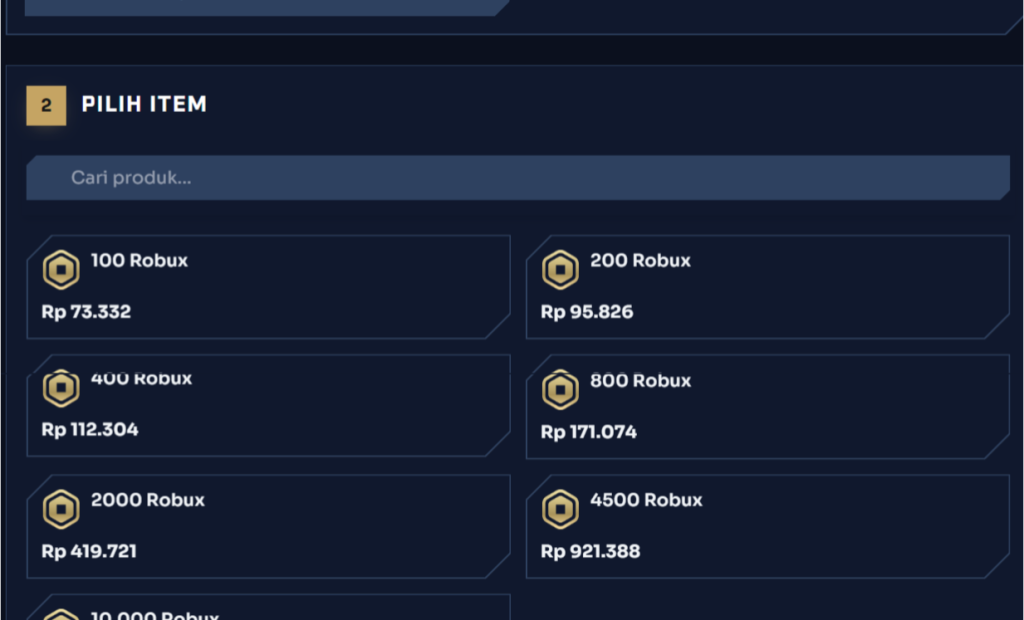
Task: Choose the 800 Robux package
Action: (x=768, y=406)
